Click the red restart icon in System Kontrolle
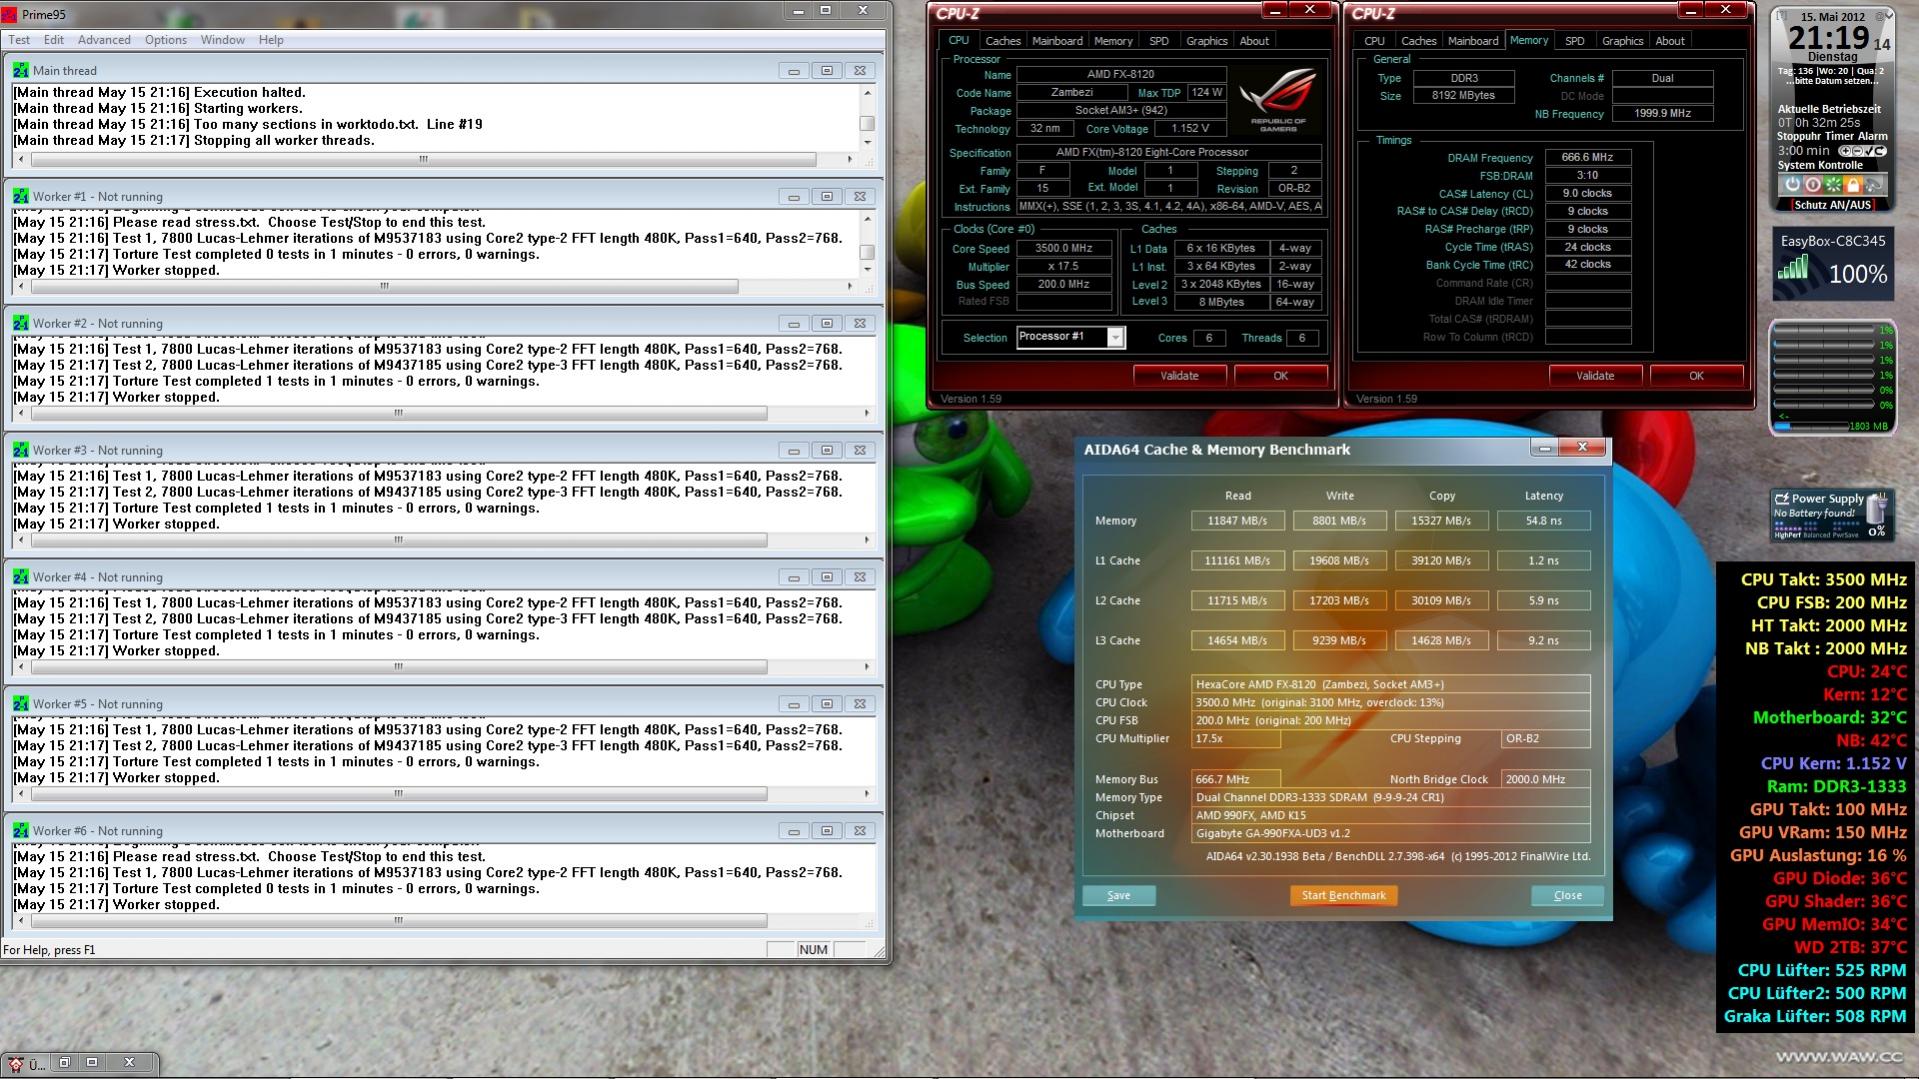This screenshot has width=1919, height=1079. point(1813,185)
